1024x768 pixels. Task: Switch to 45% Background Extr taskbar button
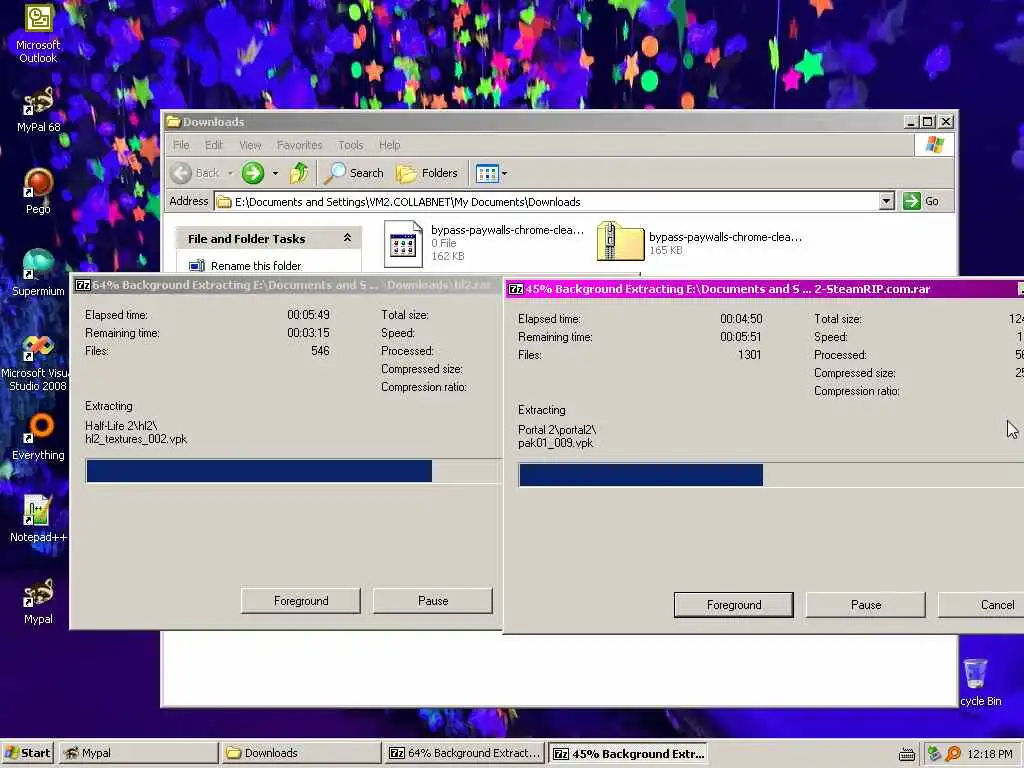click(x=628, y=753)
